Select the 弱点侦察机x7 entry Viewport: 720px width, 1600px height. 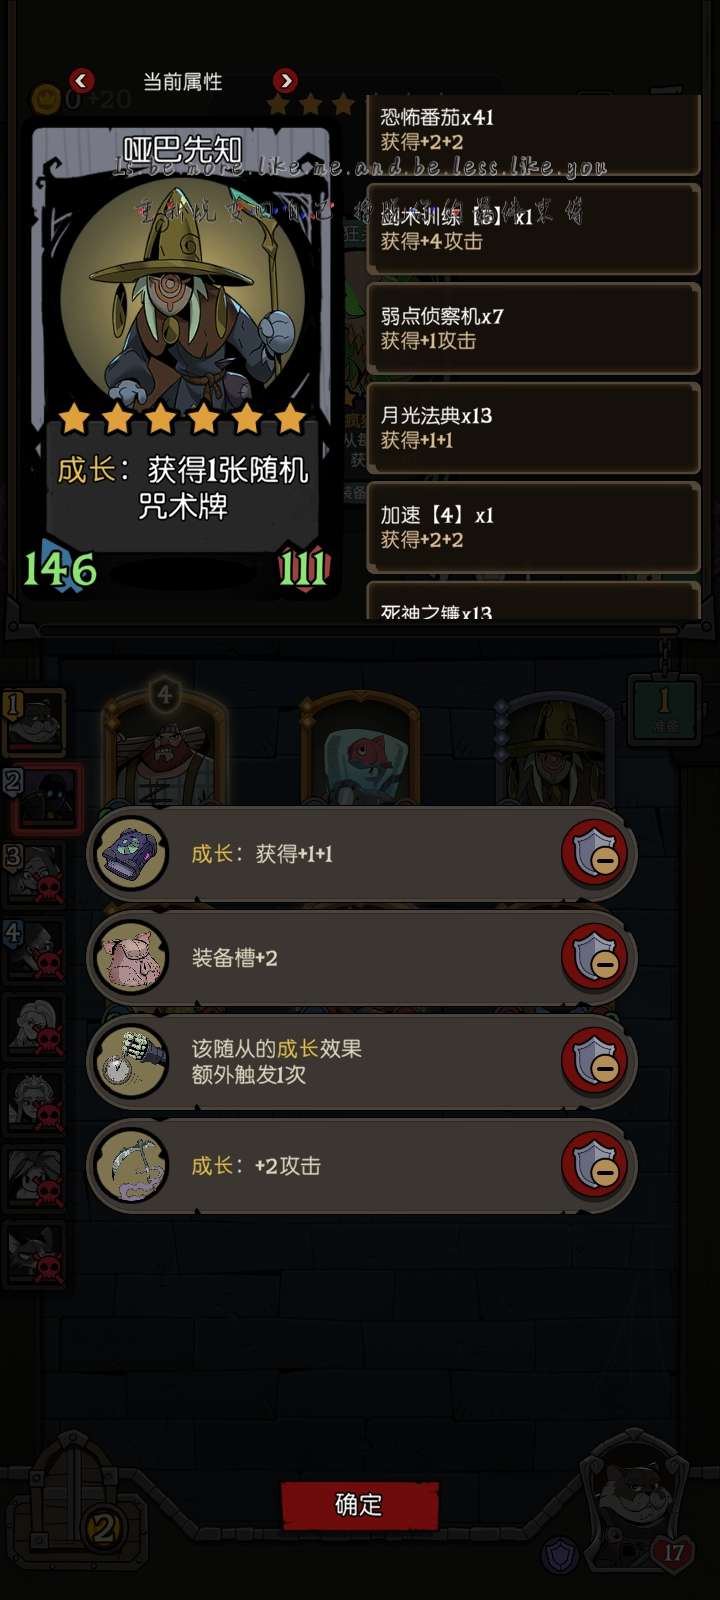(533, 328)
